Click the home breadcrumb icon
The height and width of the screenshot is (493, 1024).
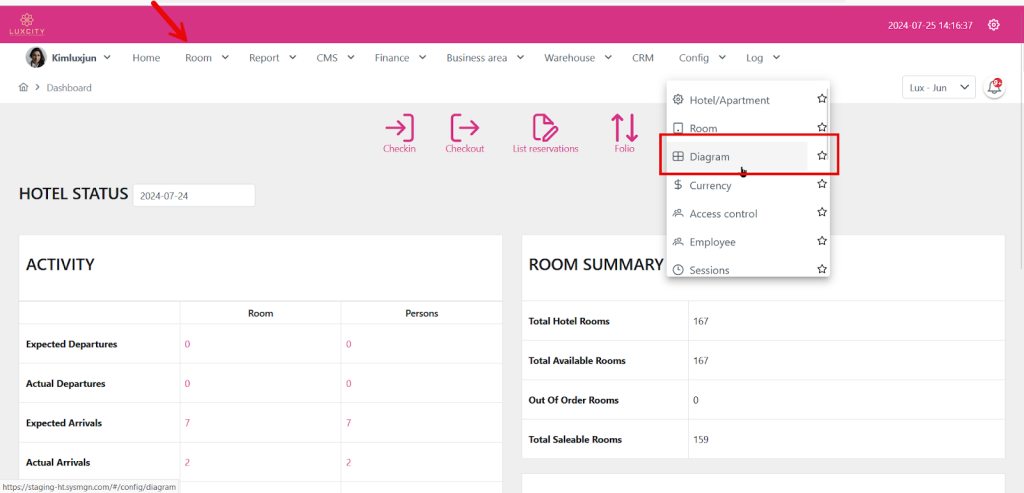23,88
